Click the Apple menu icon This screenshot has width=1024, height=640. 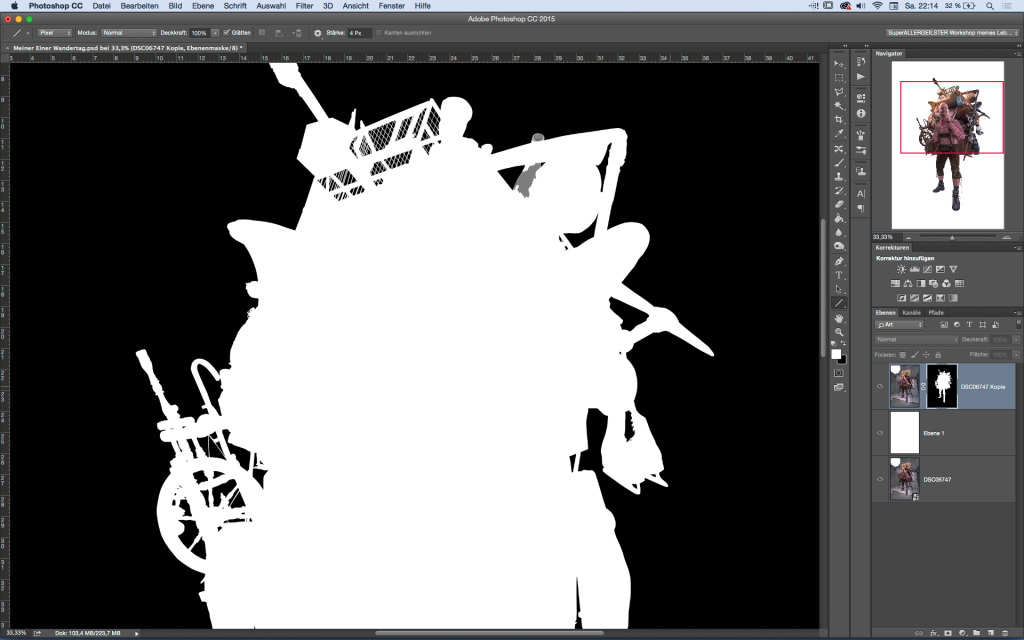coord(14,6)
